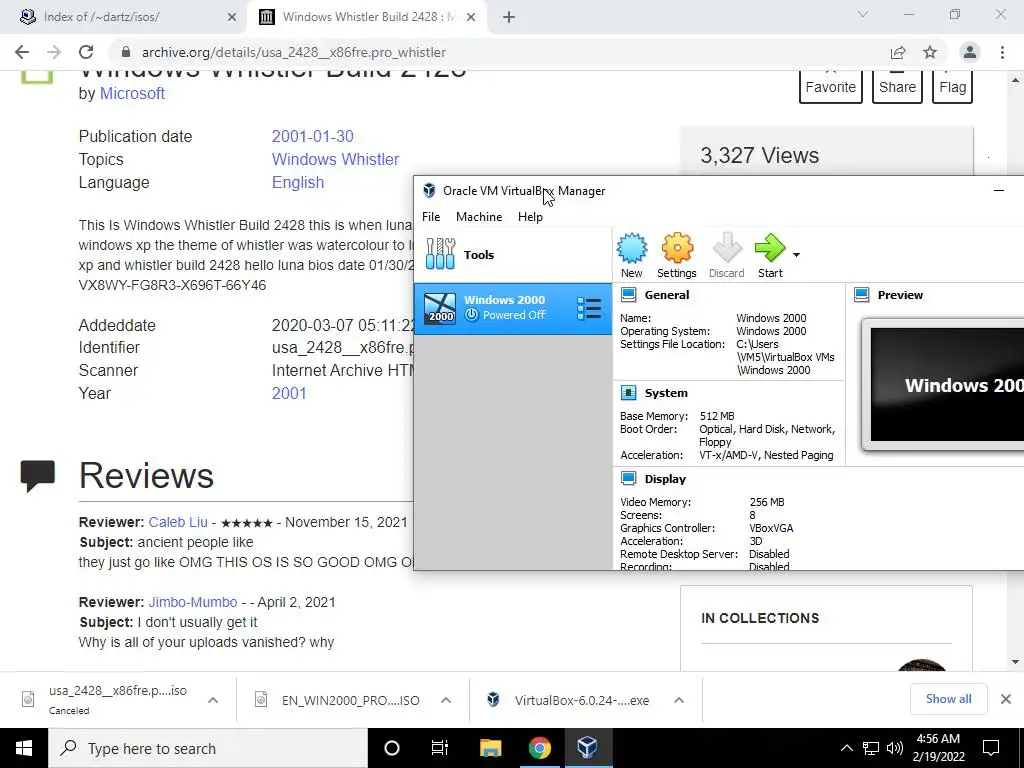Open a new Chrome tab
This screenshot has height=768, width=1024.
pyautogui.click(x=509, y=17)
